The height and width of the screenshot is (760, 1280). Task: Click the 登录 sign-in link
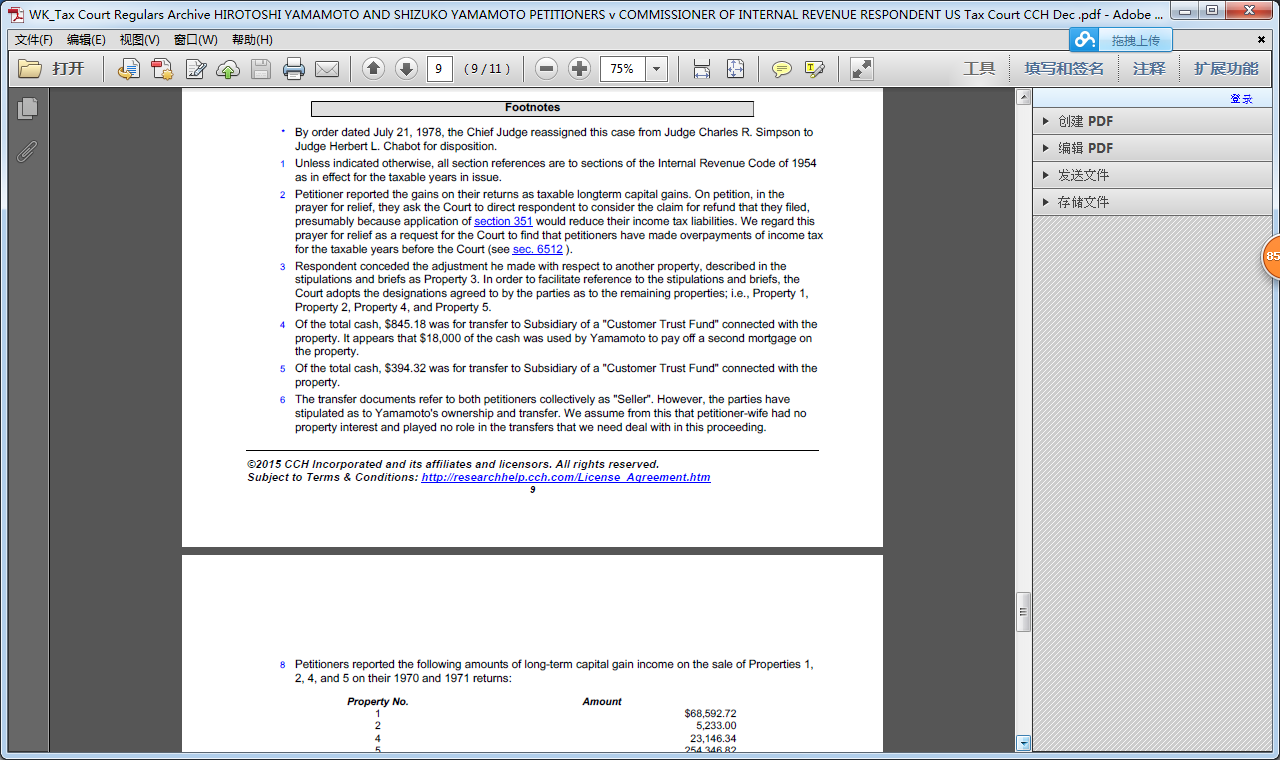tap(1241, 99)
